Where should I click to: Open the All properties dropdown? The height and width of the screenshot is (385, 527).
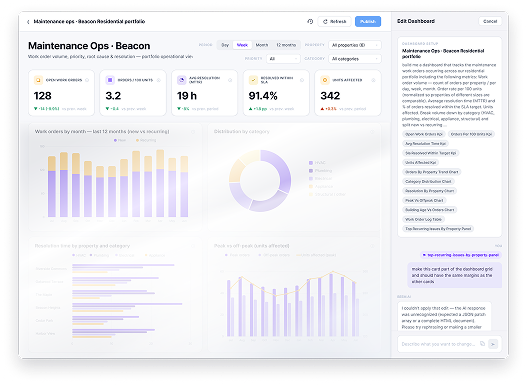[355, 45]
